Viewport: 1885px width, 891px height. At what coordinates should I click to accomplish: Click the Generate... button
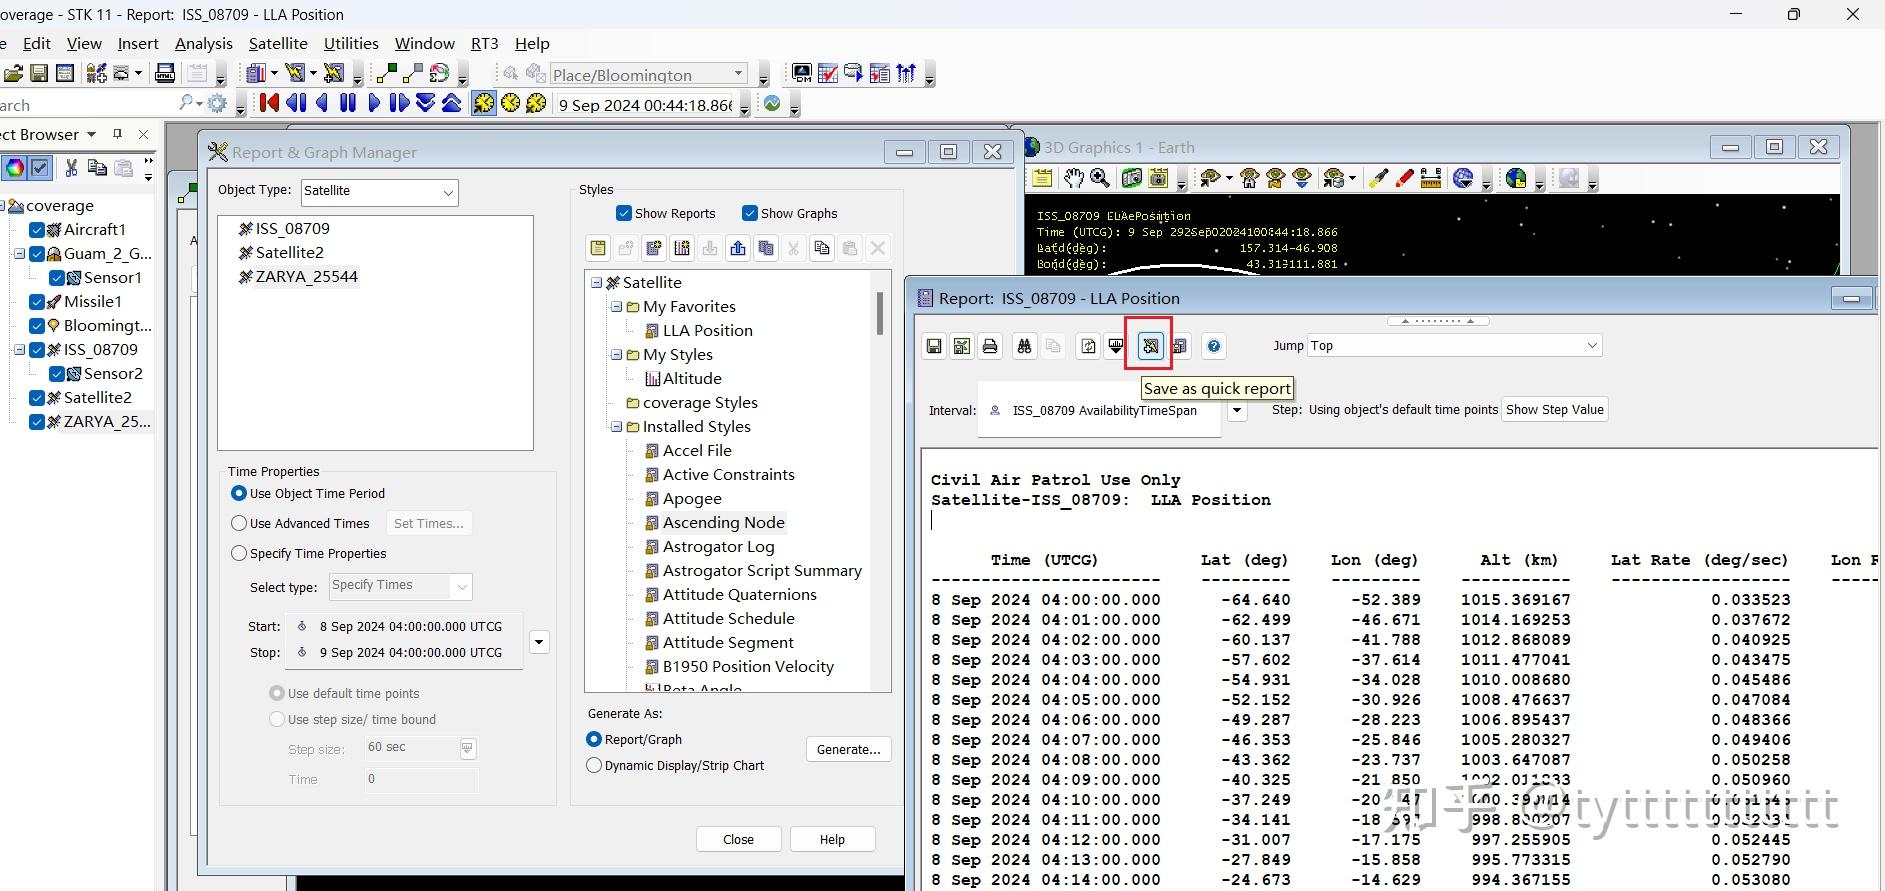(x=847, y=749)
